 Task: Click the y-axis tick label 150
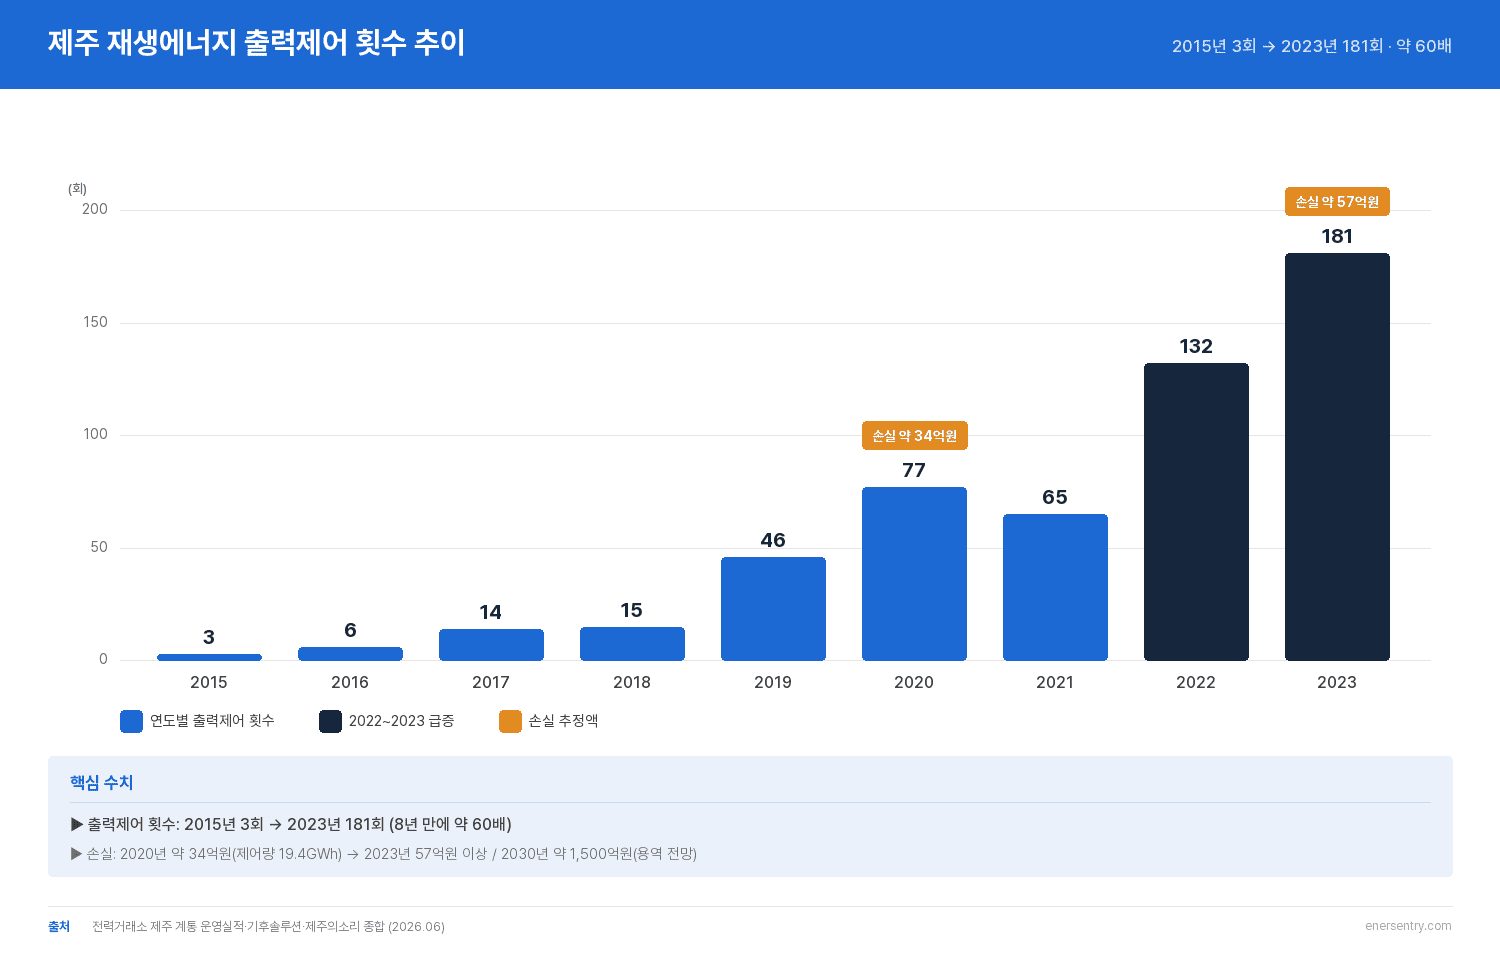coord(95,322)
